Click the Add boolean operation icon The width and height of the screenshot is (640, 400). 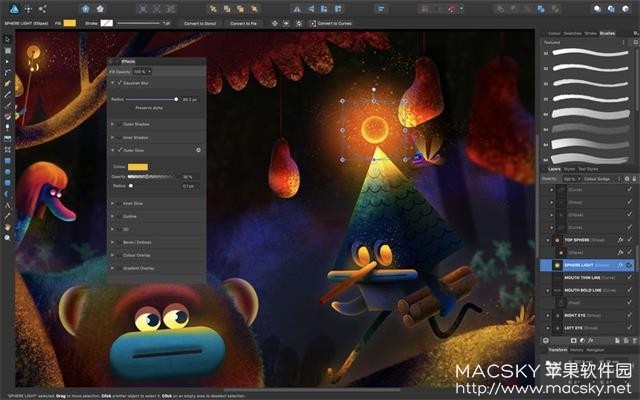point(500,9)
